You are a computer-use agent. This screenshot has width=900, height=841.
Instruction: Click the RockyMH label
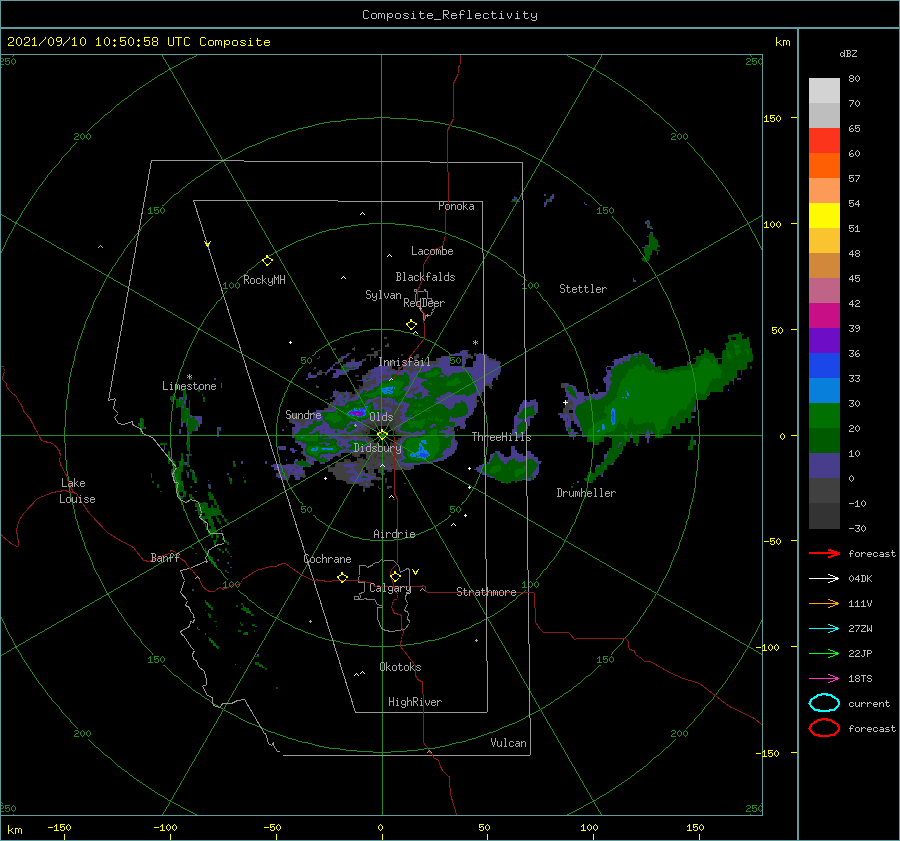tap(264, 280)
